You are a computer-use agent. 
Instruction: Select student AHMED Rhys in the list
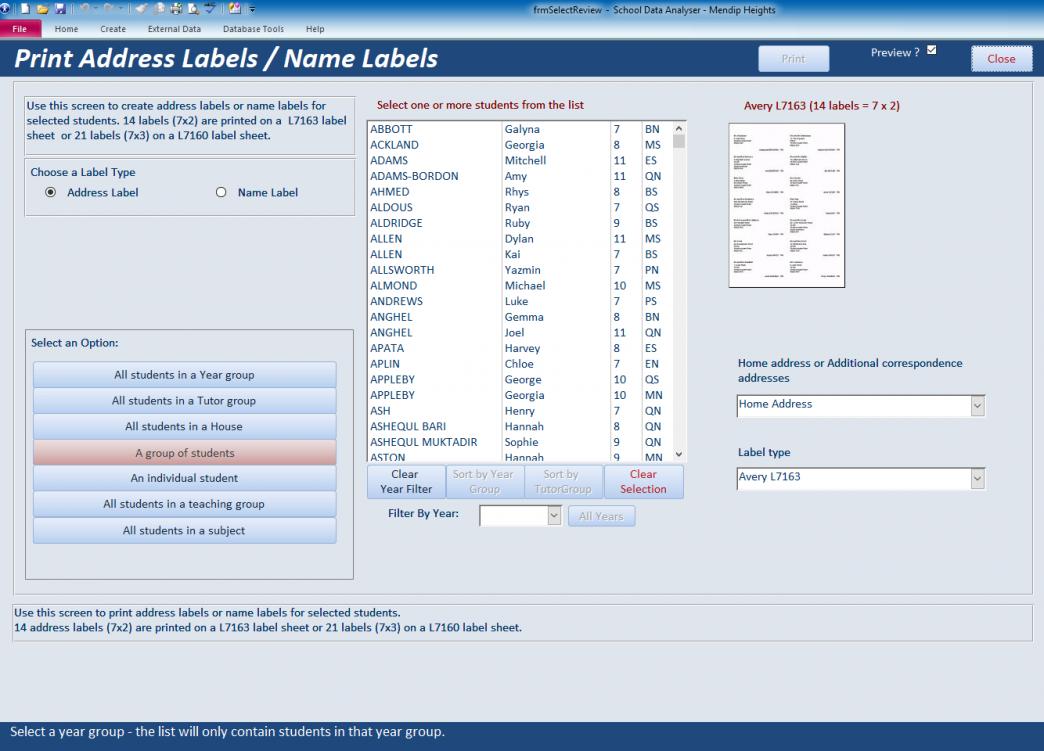tap(519, 192)
